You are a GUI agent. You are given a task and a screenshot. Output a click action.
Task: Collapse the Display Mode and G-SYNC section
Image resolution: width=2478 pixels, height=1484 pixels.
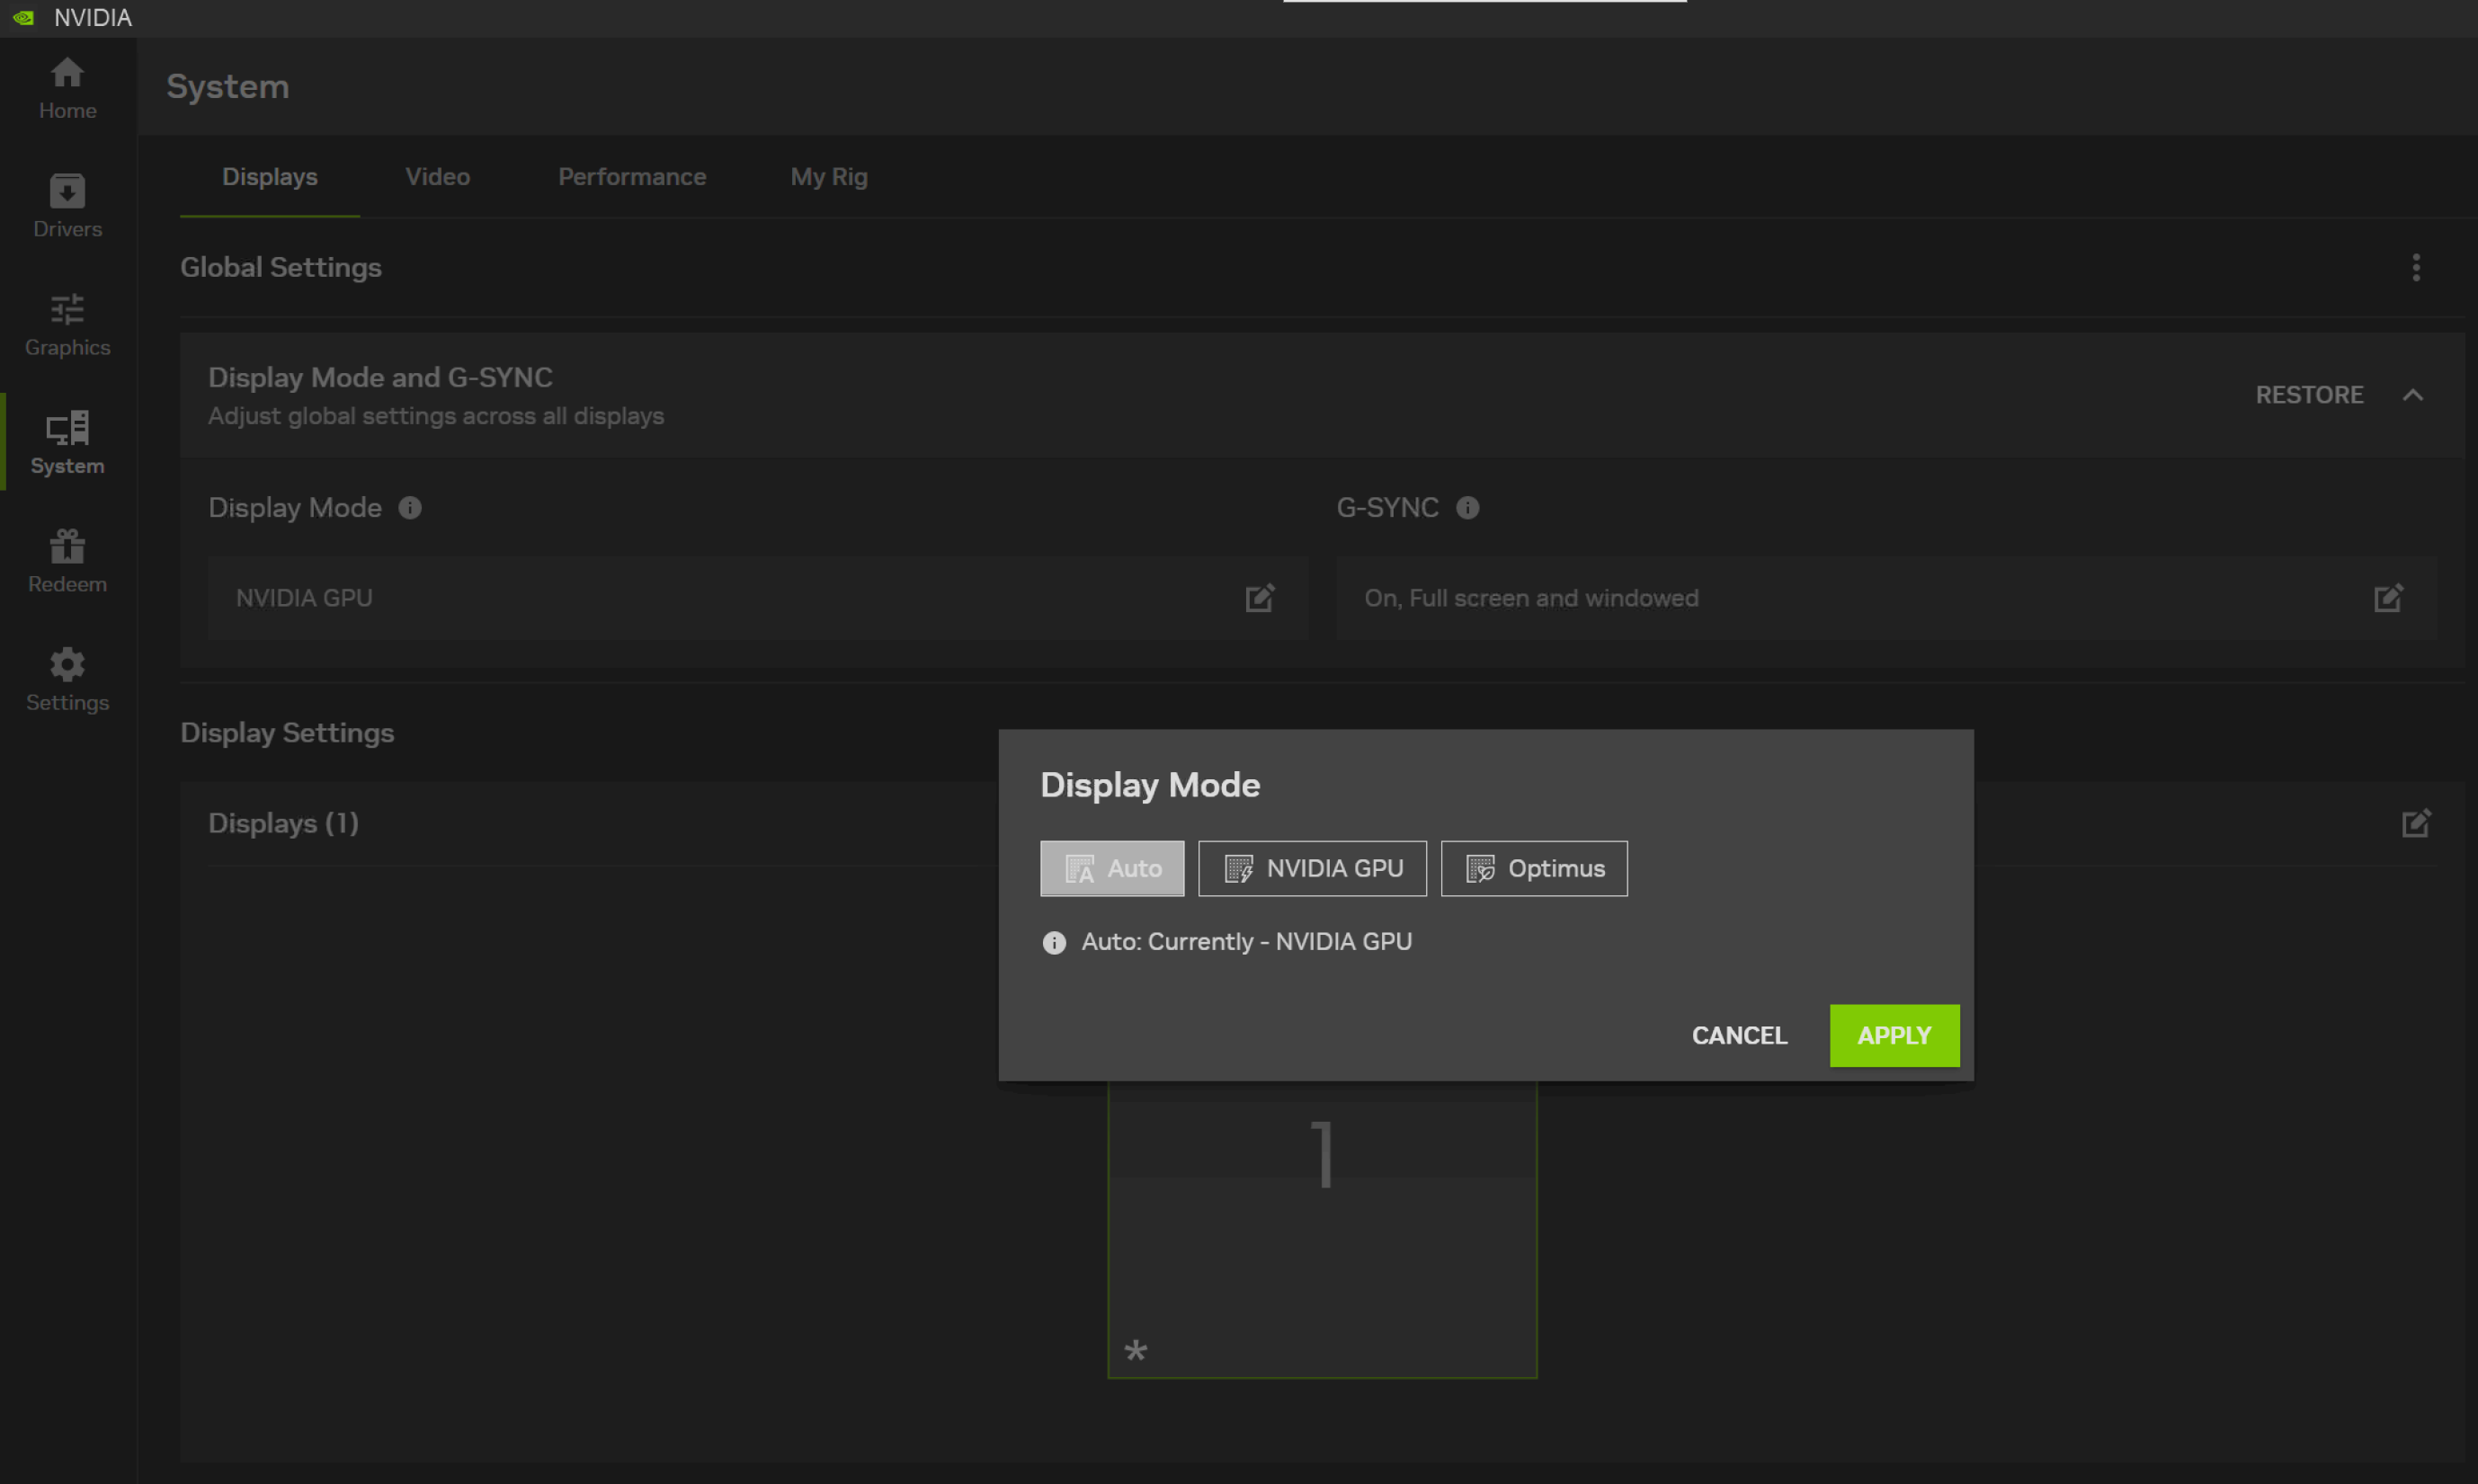pyautogui.click(x=2414, y=394)
